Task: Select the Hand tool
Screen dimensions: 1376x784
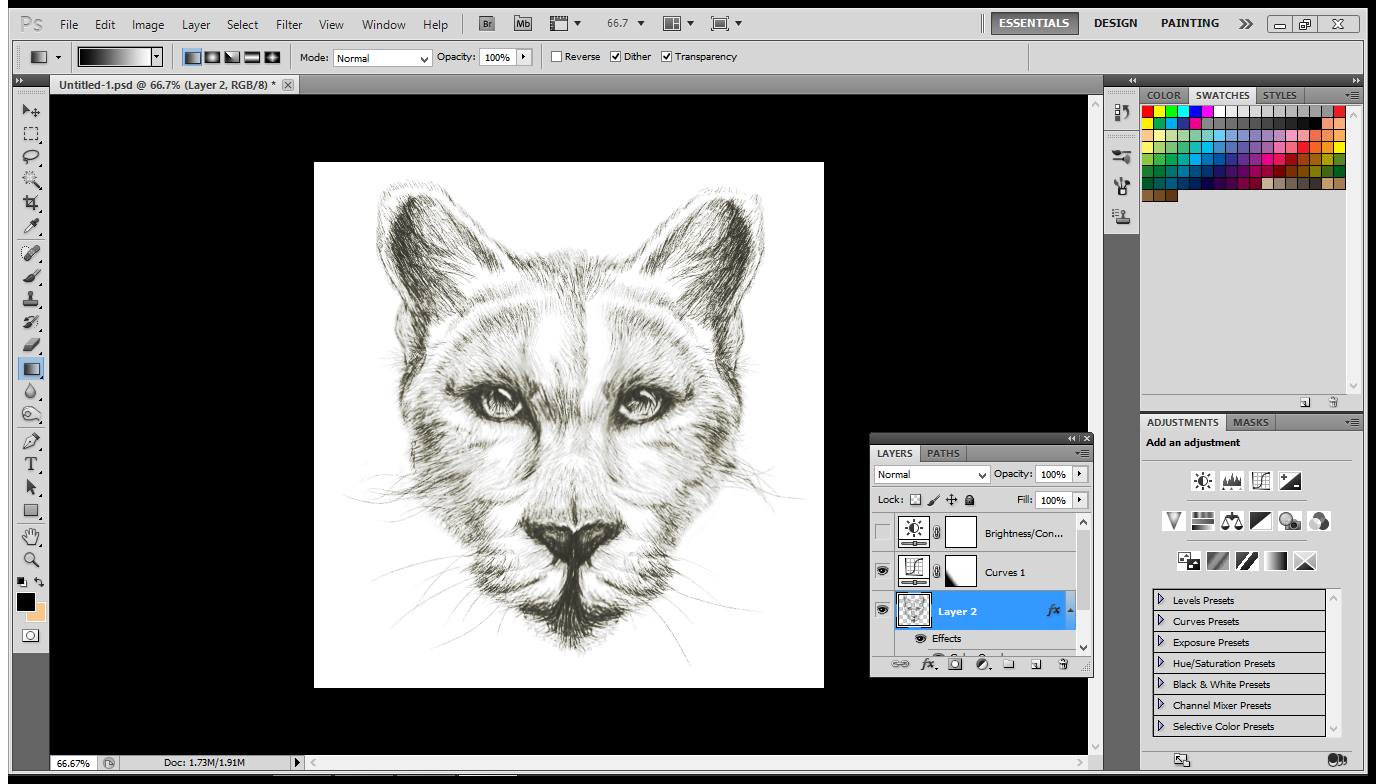Action: point(32,537)
